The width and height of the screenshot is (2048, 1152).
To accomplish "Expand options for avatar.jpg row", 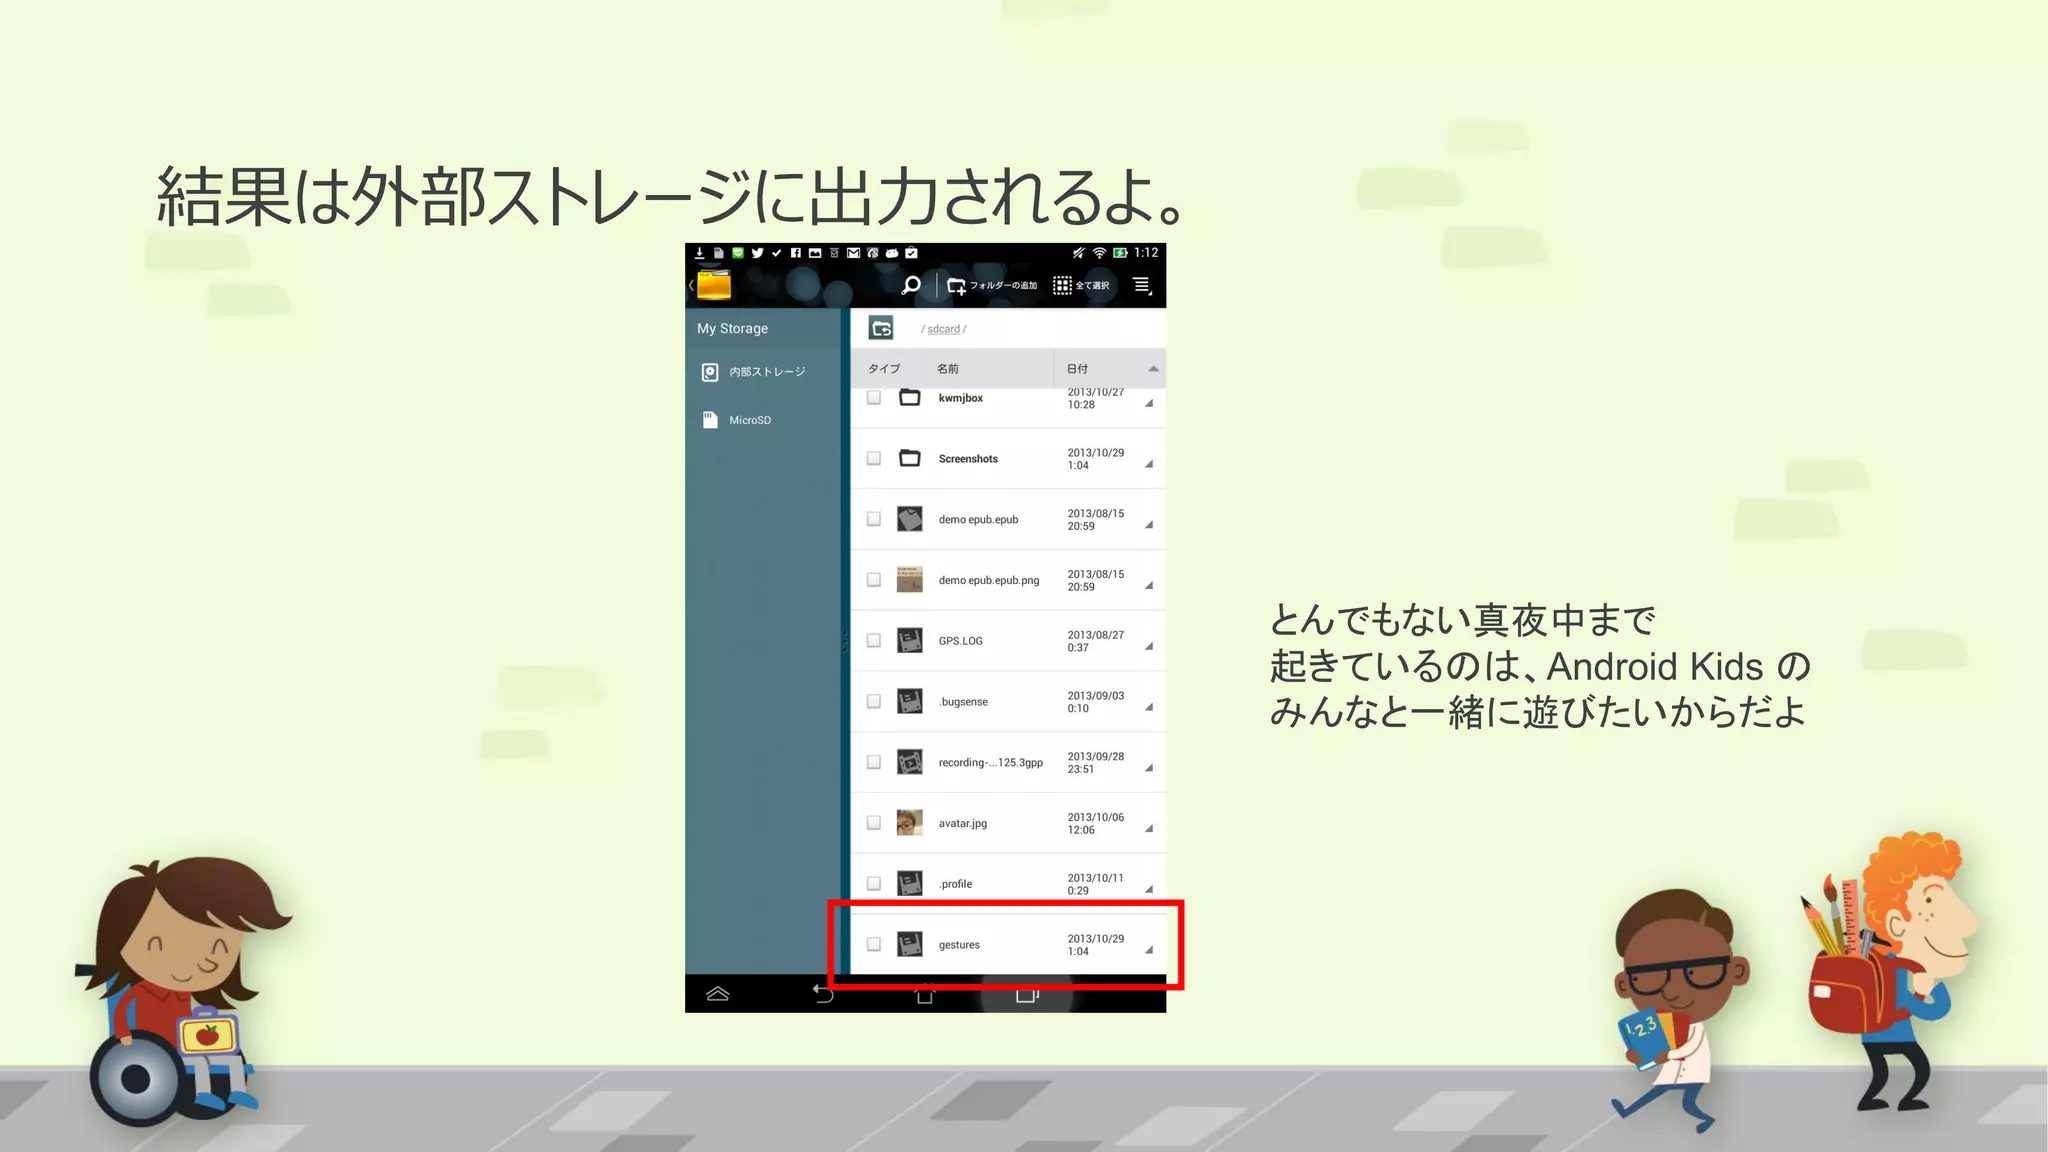I will (x=1149, y=829).
